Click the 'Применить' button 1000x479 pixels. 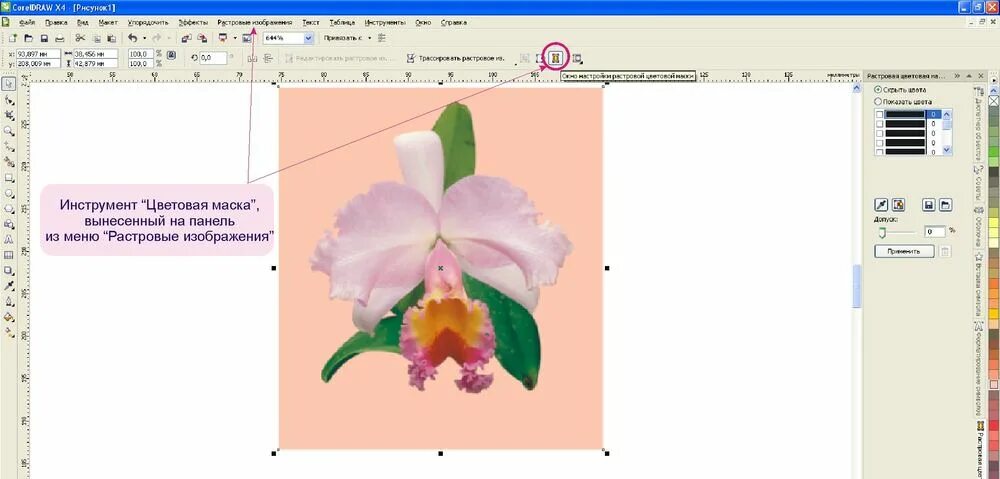(x=904, y=251)
